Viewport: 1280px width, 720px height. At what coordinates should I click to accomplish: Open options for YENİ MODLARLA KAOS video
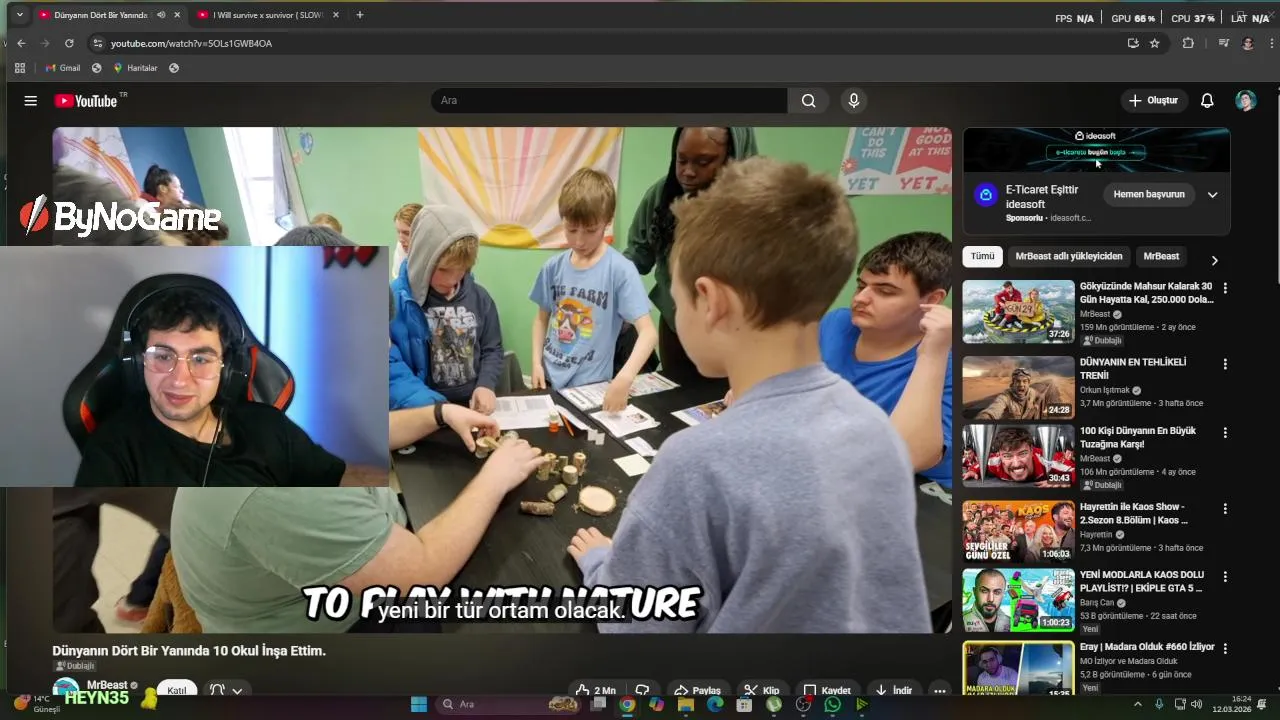[x=1225, y=577]
